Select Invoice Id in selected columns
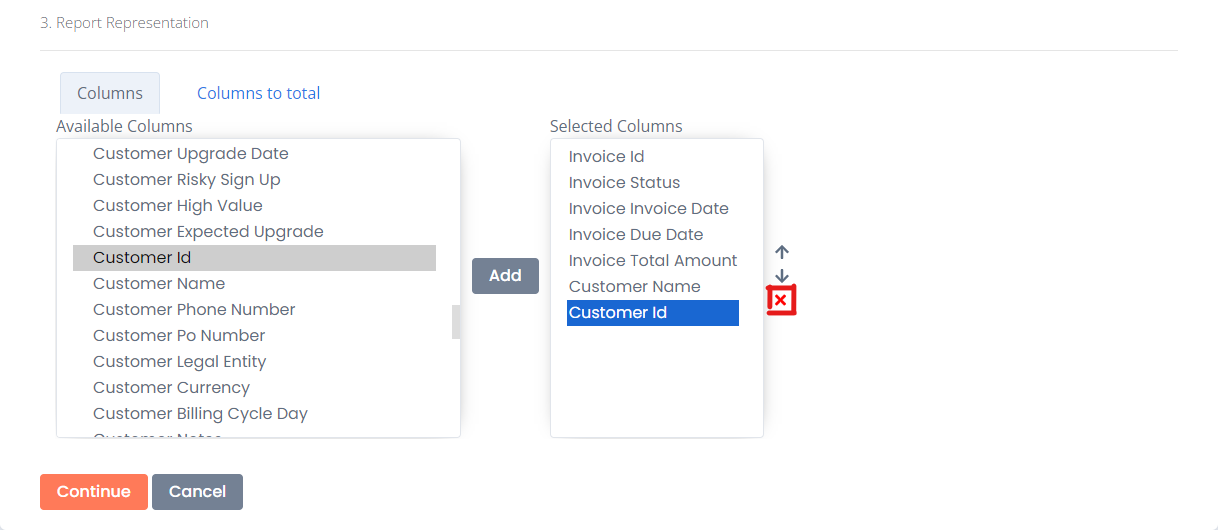Image resolution: width=1218 pixels, height=530 pixels. point(653,157)
